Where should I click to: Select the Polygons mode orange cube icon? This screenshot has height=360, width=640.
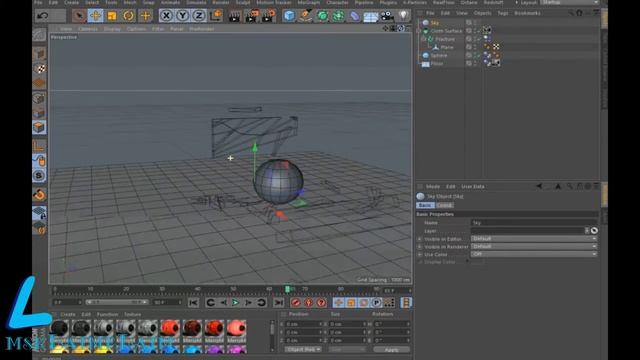39,127
